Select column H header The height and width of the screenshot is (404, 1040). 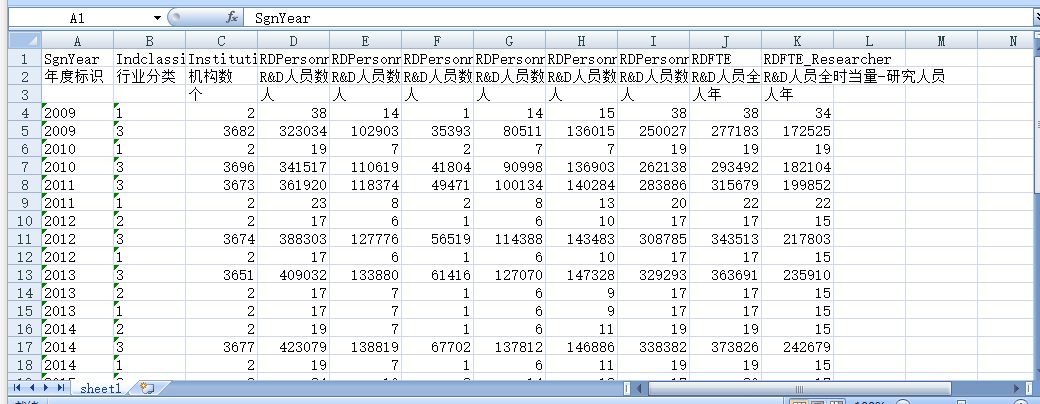point(581,41)
